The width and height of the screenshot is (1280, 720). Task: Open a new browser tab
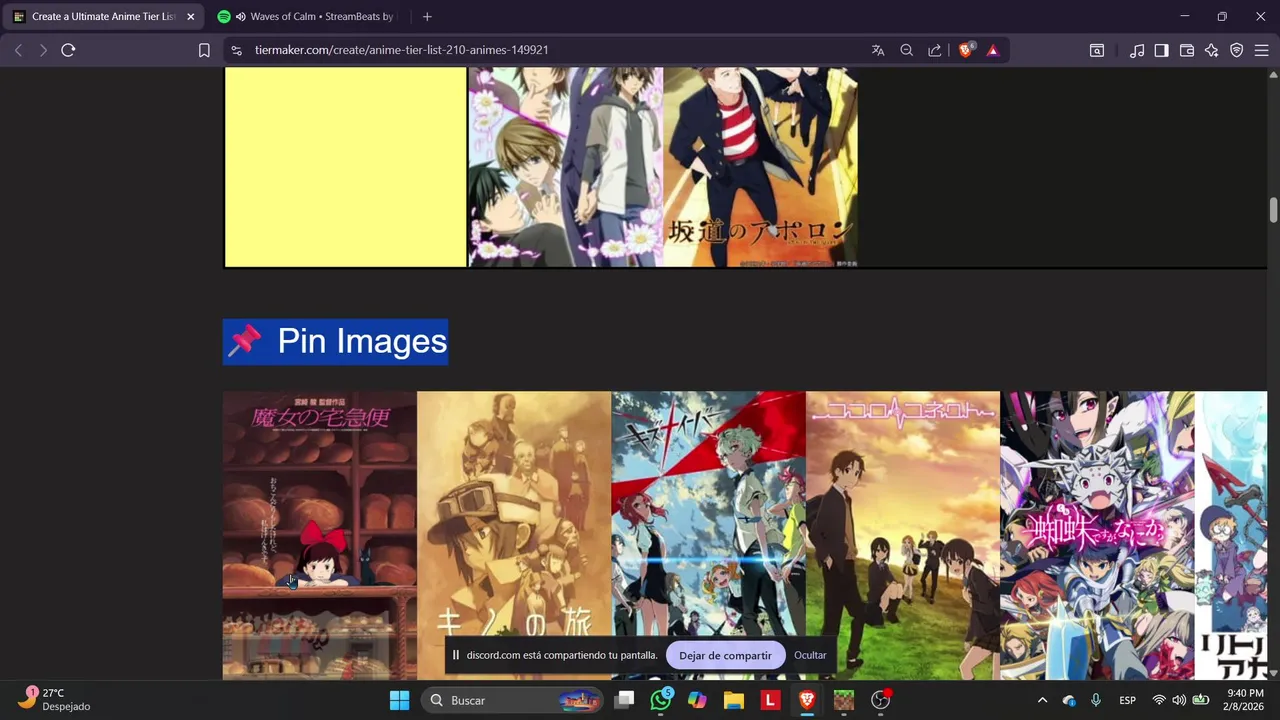pos(427,17)
